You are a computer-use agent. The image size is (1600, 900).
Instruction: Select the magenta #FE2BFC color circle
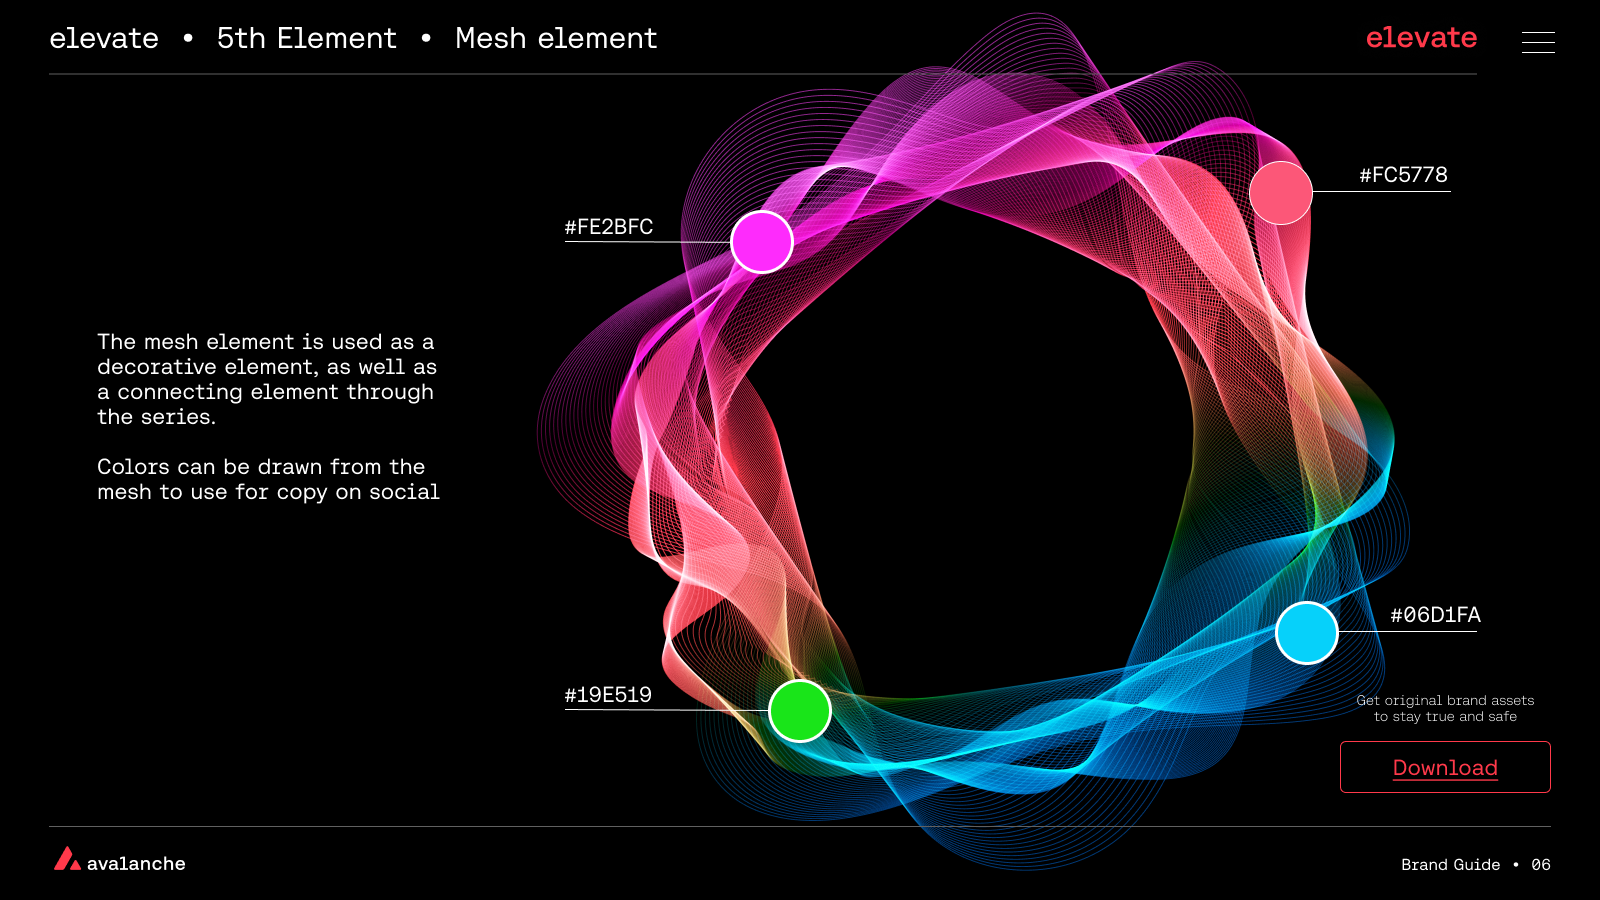click(762, 242)
